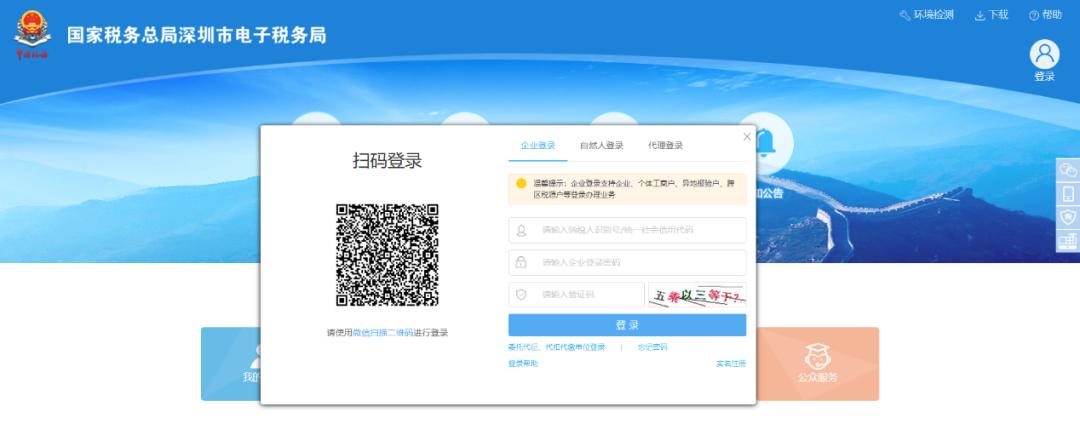
Task: Switch to 自然人登录 tab
Action: click(x=601, y=146)
